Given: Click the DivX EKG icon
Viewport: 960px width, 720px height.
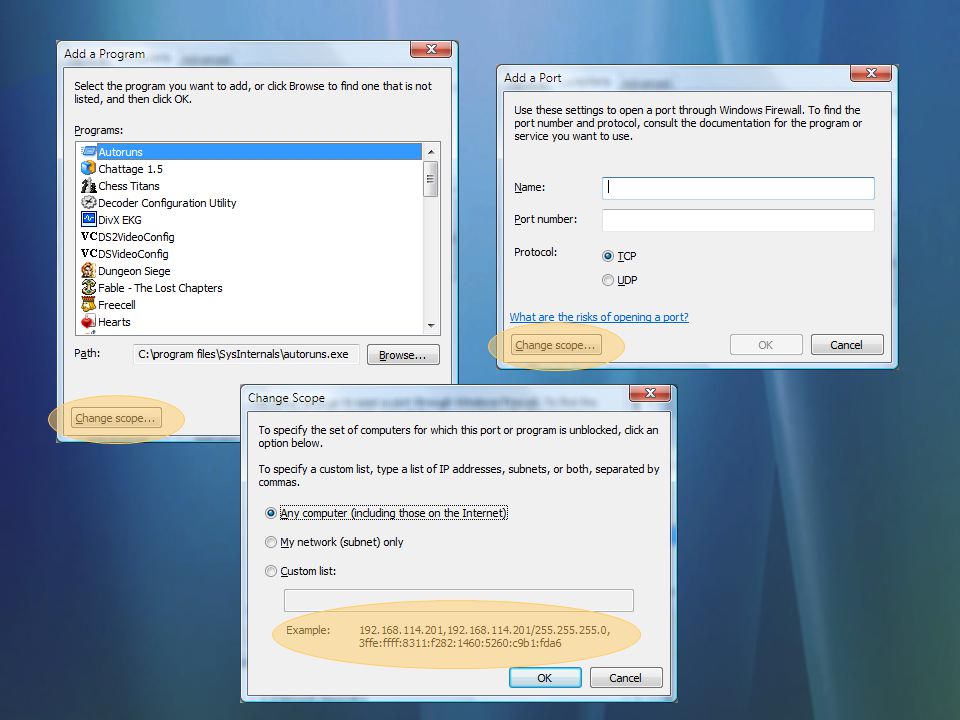Looking at the screenshot, I should click(x=89, y=219).
